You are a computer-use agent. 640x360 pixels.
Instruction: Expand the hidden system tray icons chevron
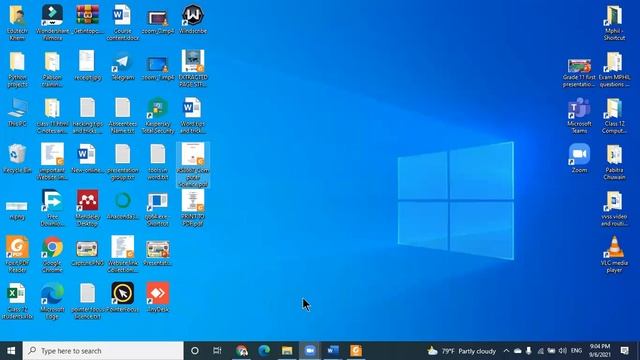506,351
